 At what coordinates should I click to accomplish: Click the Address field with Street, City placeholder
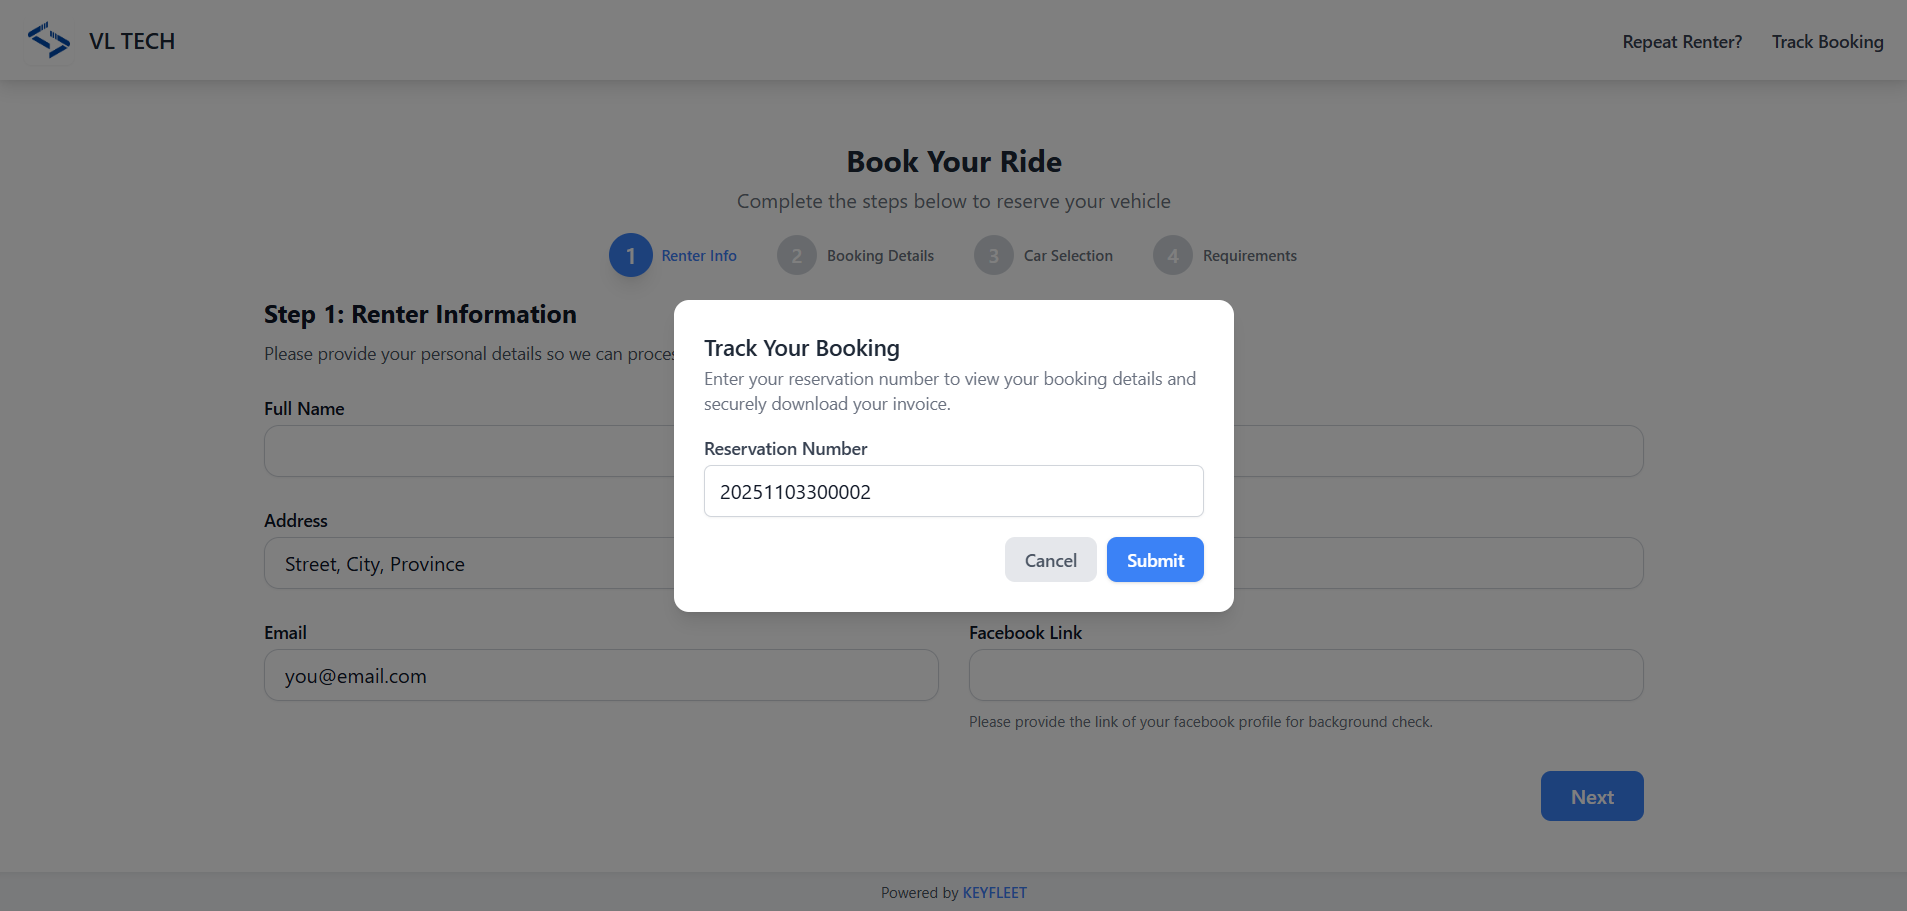[468, 564]
